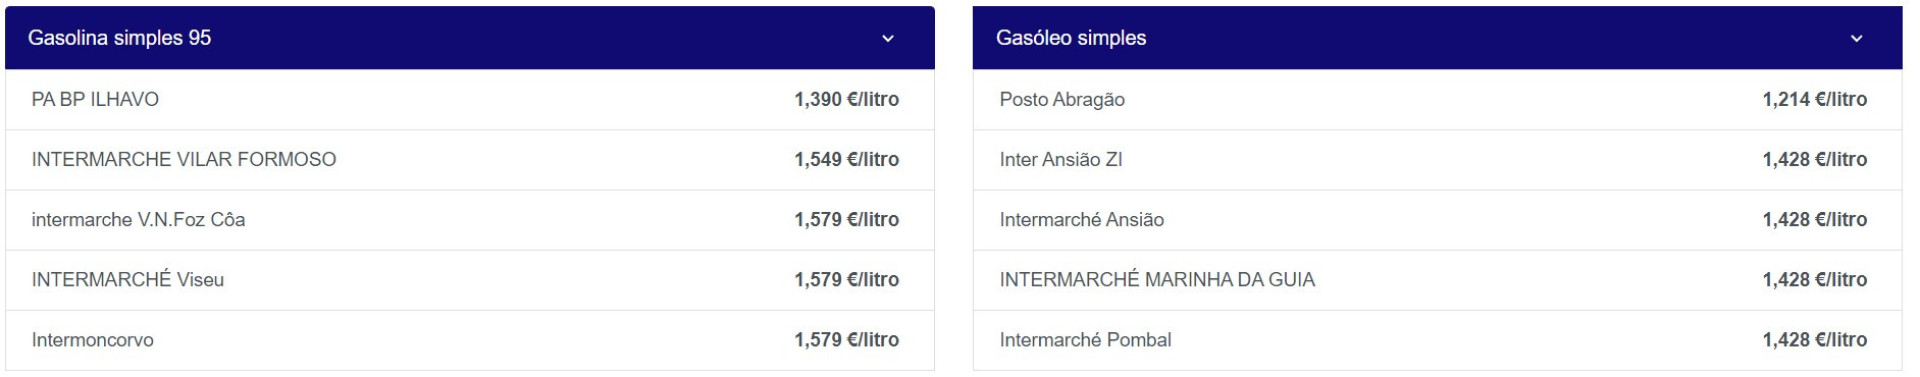
Task: Open Intermarché Ansião station row
Action: click(x=1437, y=220)
